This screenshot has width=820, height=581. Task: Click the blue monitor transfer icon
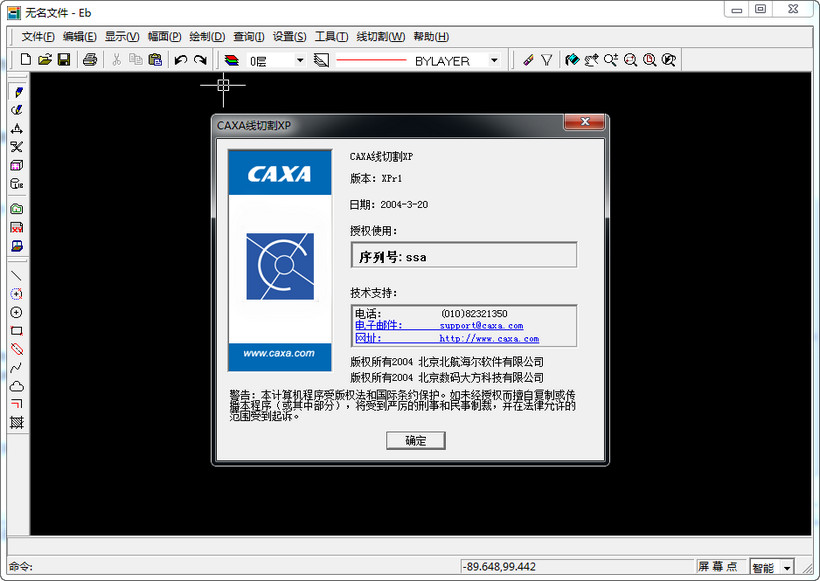[17, 246]
